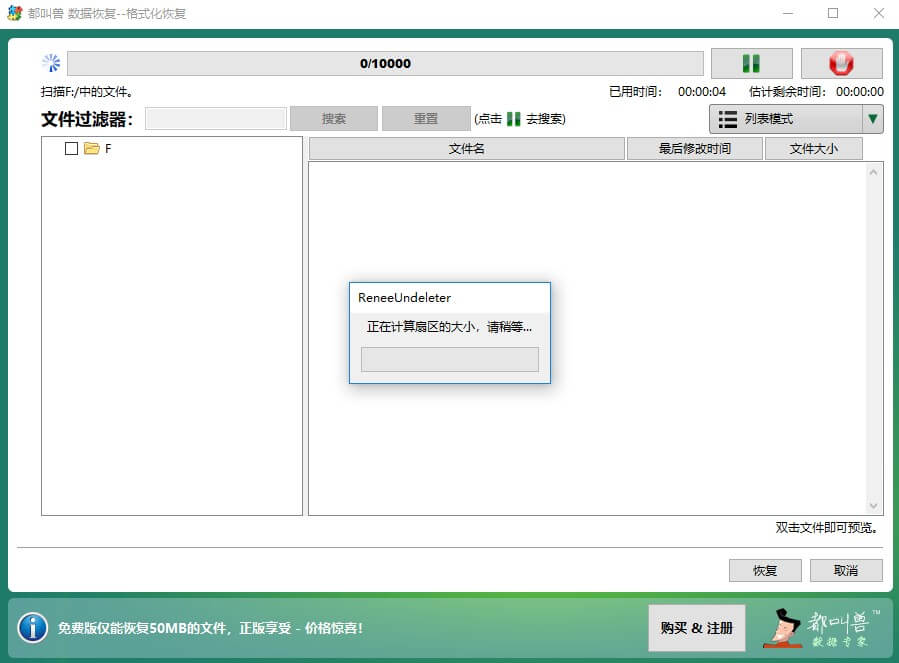Stop the scan with the red stop button
The image size is (899, 663).
[841, 63]
